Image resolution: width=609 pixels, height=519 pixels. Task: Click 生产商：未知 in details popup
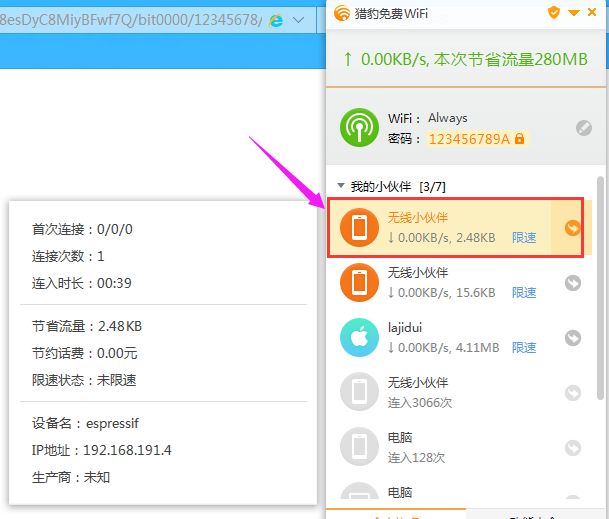coord(71,477)
